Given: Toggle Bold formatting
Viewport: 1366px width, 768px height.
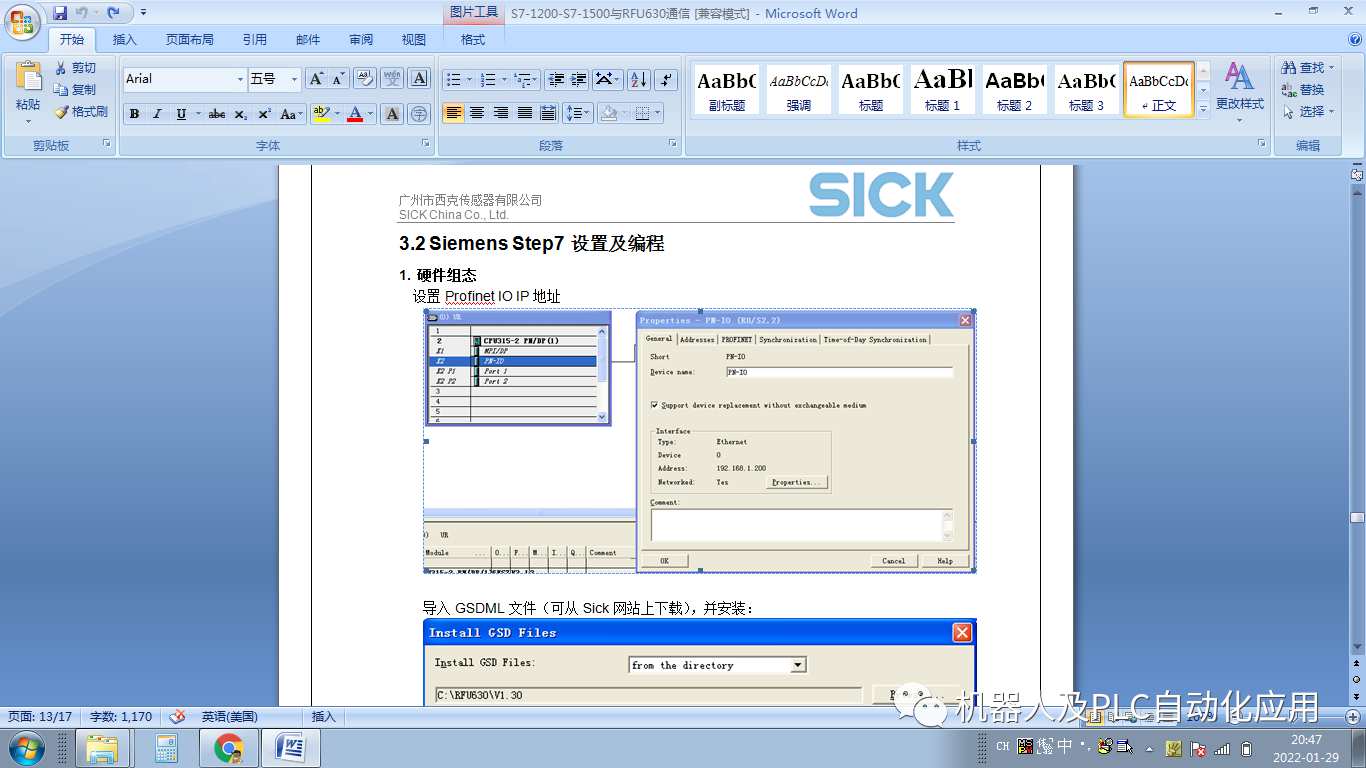Looking at the screenshot, I should click(135, 114).
